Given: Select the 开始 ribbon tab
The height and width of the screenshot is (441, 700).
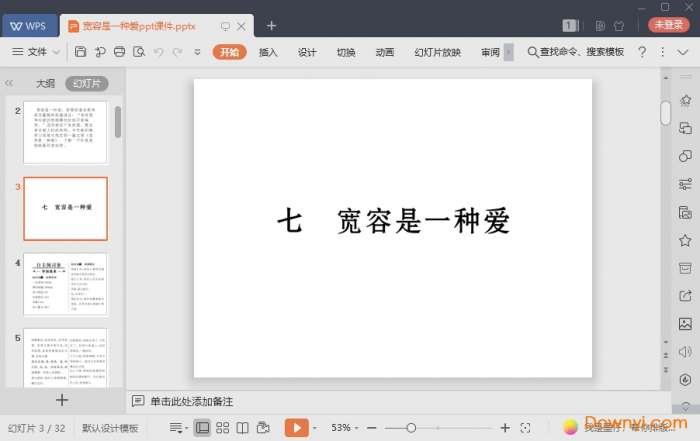Looking at the screenshot, I should click(x=229, y=52).
